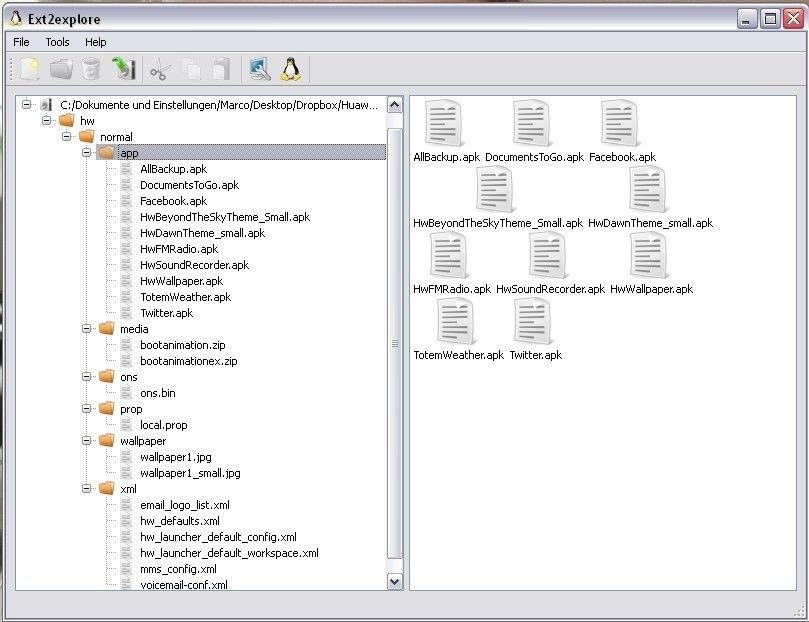The height and width of the screenshot is (622, 809).
Task: Click the xml folder icon in tree
Action: (x=106, y=488)
